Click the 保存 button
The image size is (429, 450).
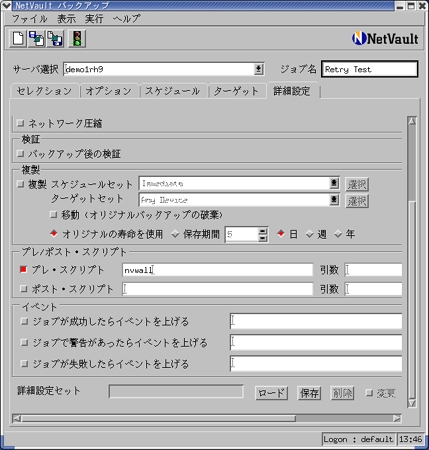tap(309, 393)
